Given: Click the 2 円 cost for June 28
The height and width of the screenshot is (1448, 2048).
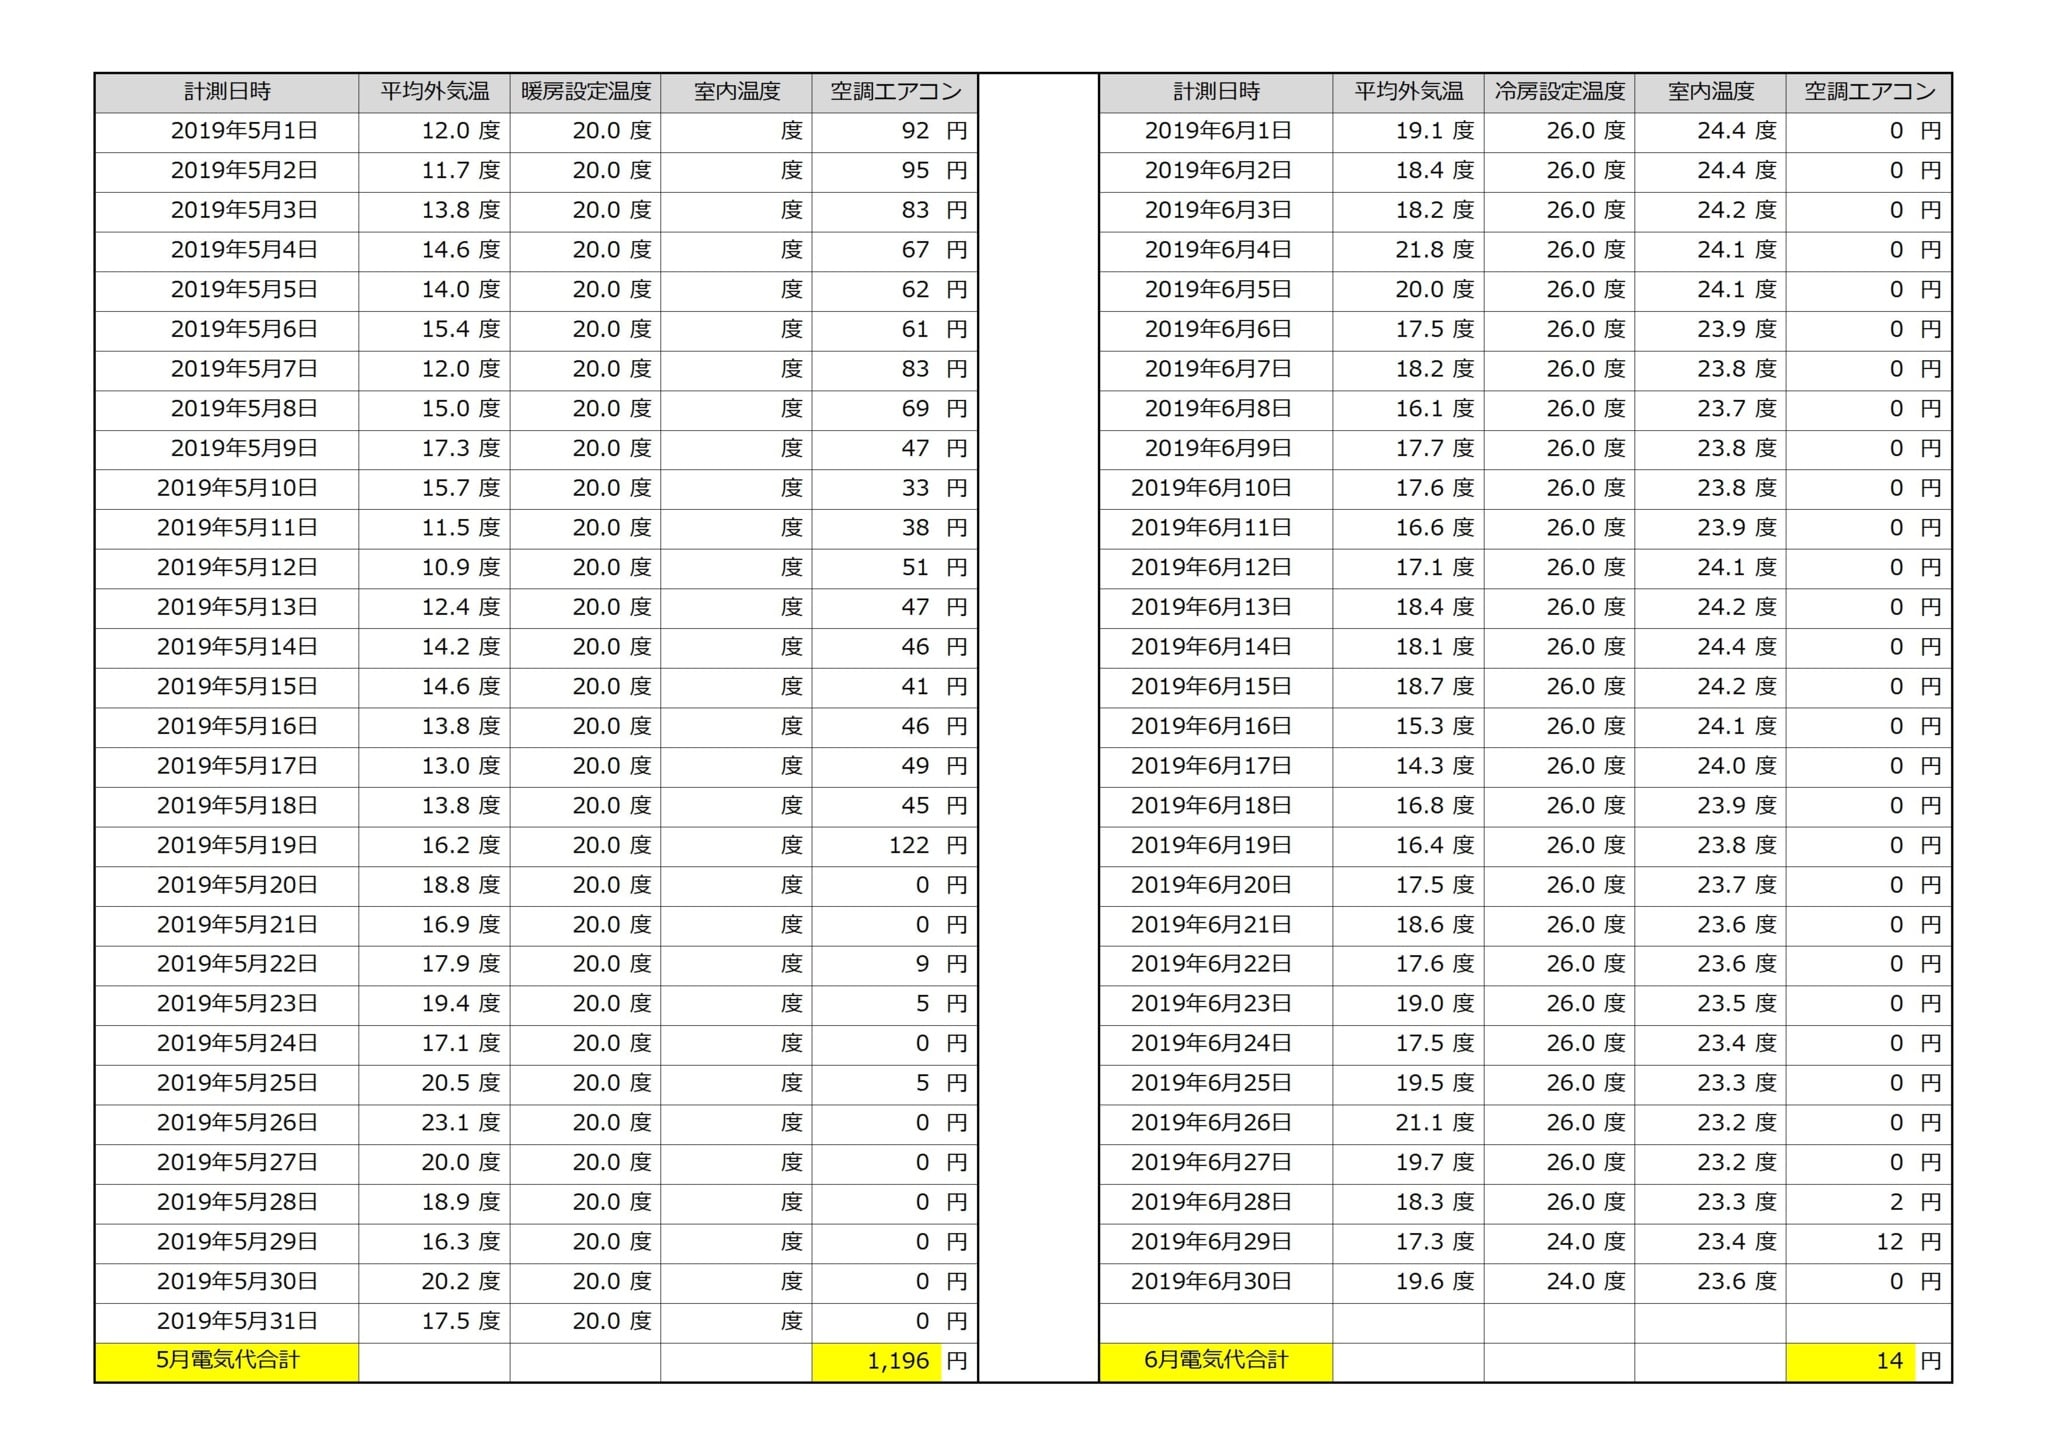Looking at the screenshot, I should point(1868,1203).
